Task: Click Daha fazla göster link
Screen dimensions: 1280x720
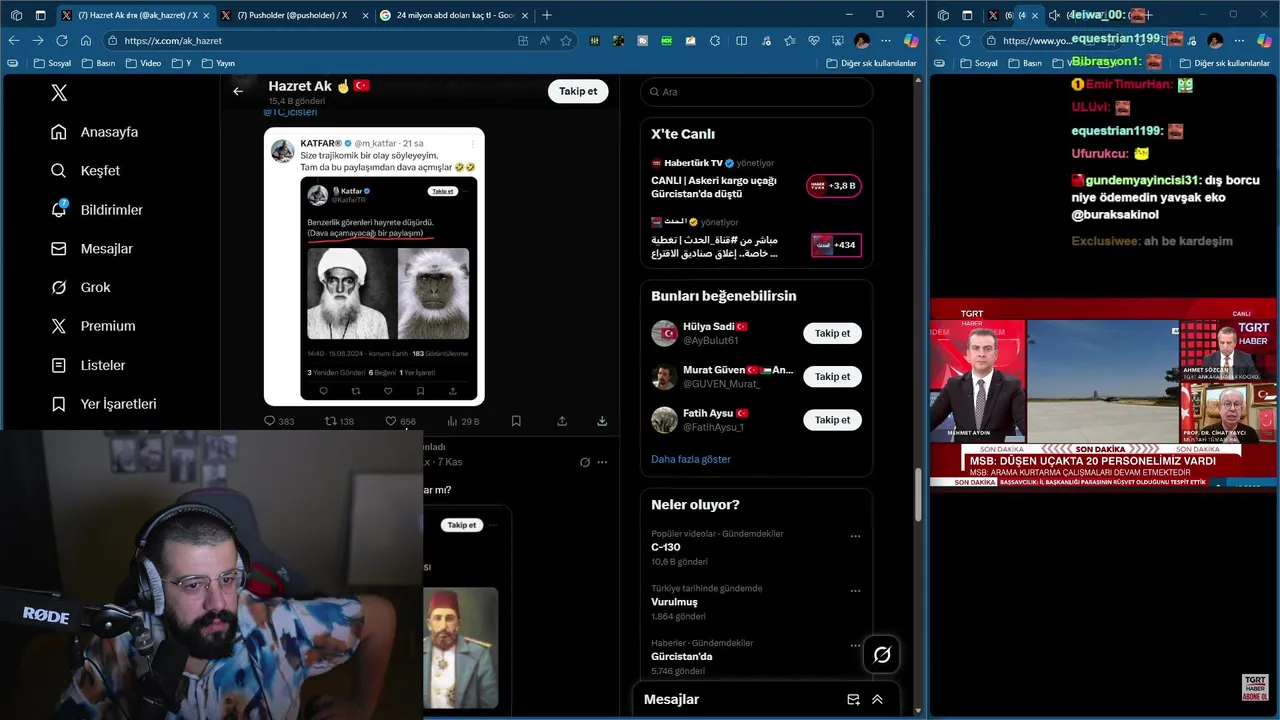Action: (x=691, y=459)
